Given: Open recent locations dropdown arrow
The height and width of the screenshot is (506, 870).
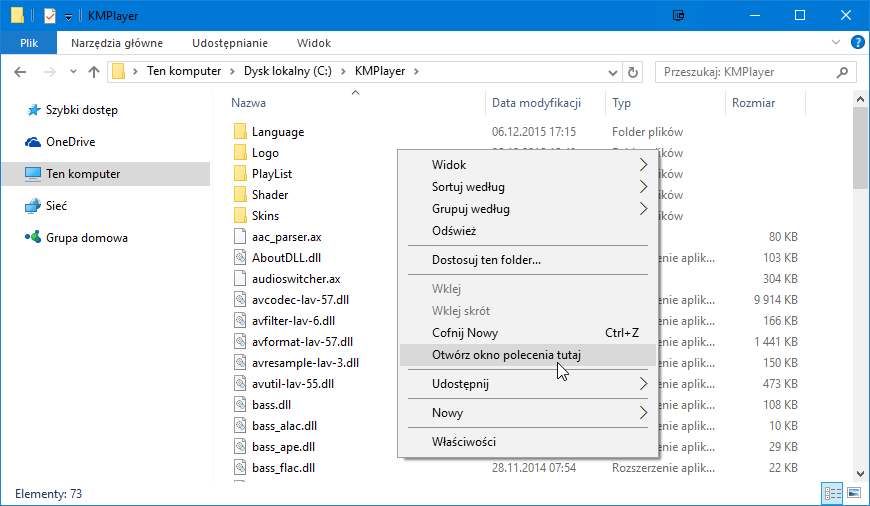Looking at the screenshot, I should (x=73, y=72).
